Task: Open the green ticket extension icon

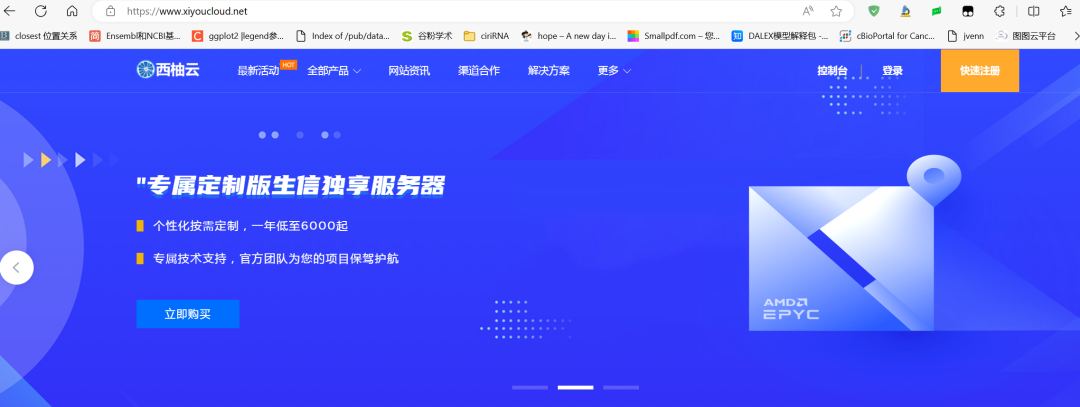Action: [936, 12]
